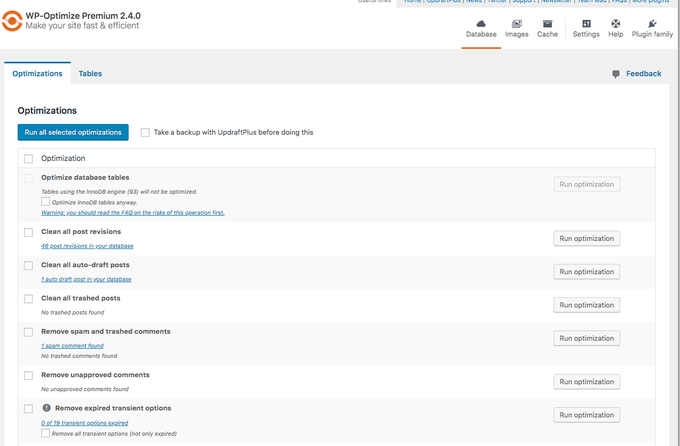Screen dimensions: 680x446
Task: Select the Clean all auto-draft posts checkbox
Action: (29, 266)
